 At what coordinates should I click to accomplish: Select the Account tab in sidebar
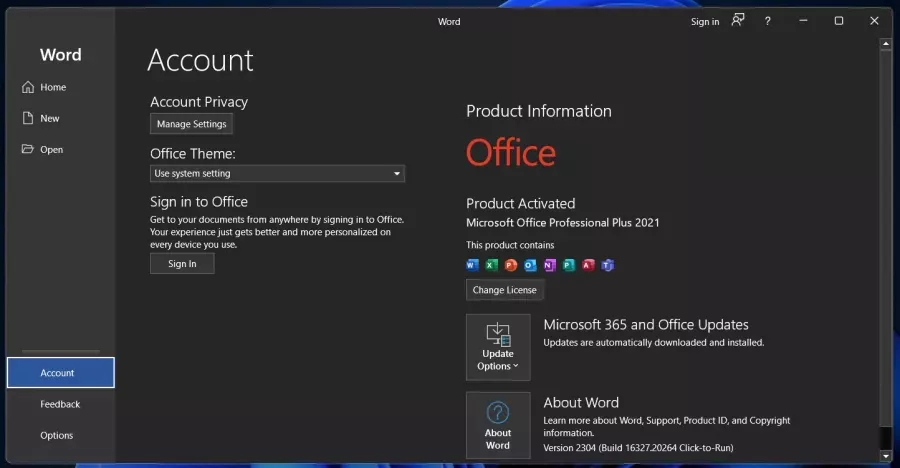(x=60, y=373)
